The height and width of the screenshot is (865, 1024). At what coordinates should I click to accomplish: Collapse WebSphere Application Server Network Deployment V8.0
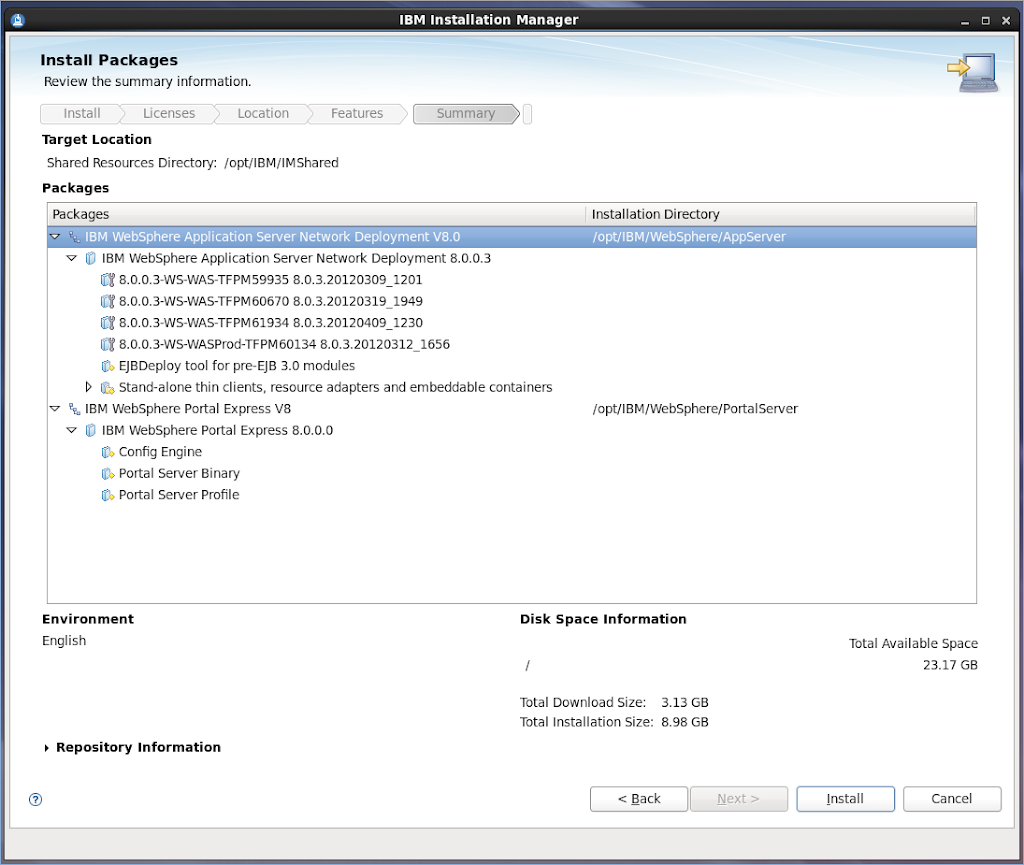[54, 237]
